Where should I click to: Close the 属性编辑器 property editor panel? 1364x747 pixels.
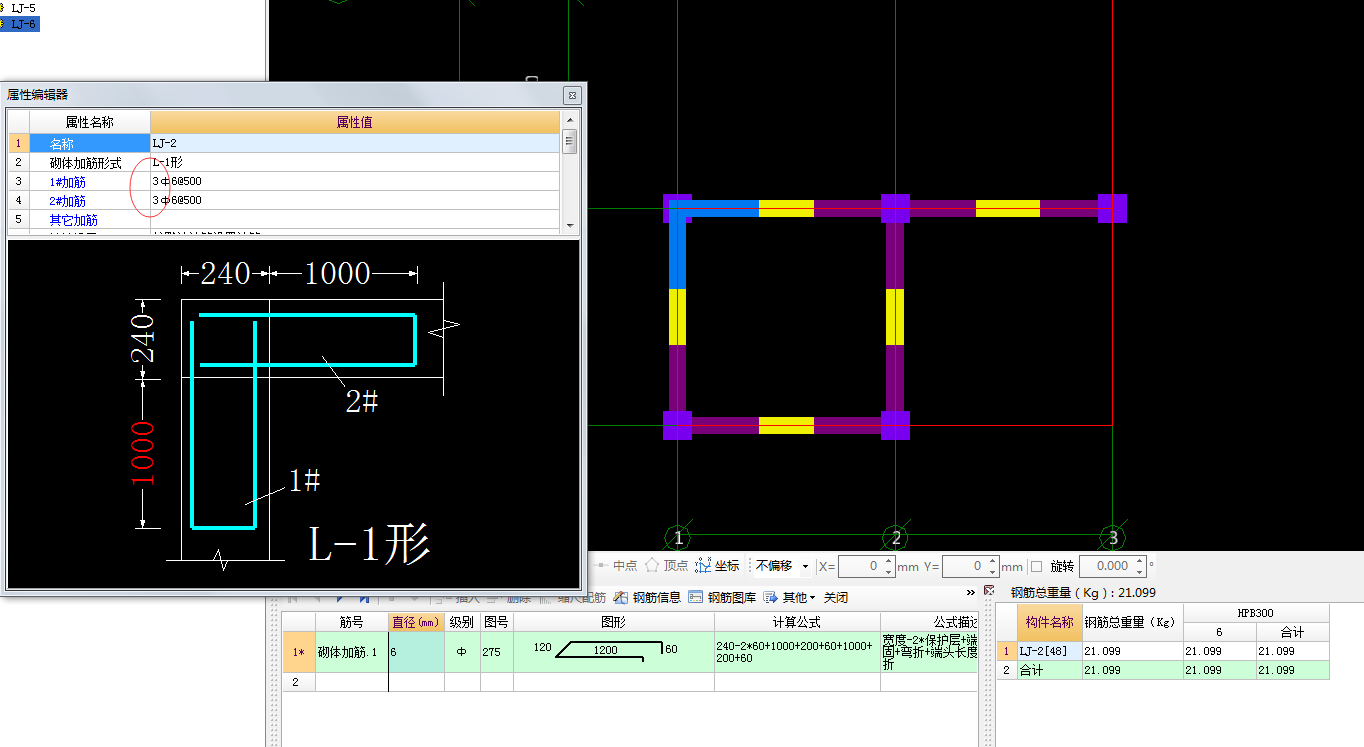pos(572,95)
